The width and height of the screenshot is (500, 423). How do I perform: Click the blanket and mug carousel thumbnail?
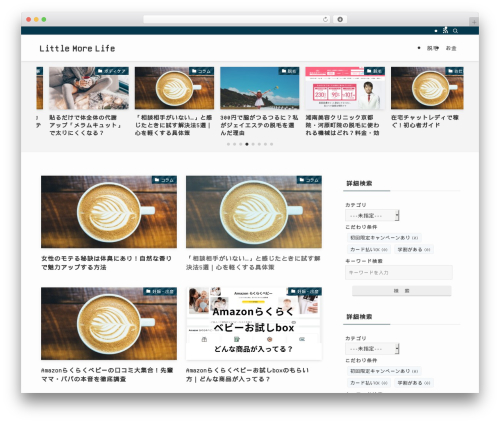(89, 88)
